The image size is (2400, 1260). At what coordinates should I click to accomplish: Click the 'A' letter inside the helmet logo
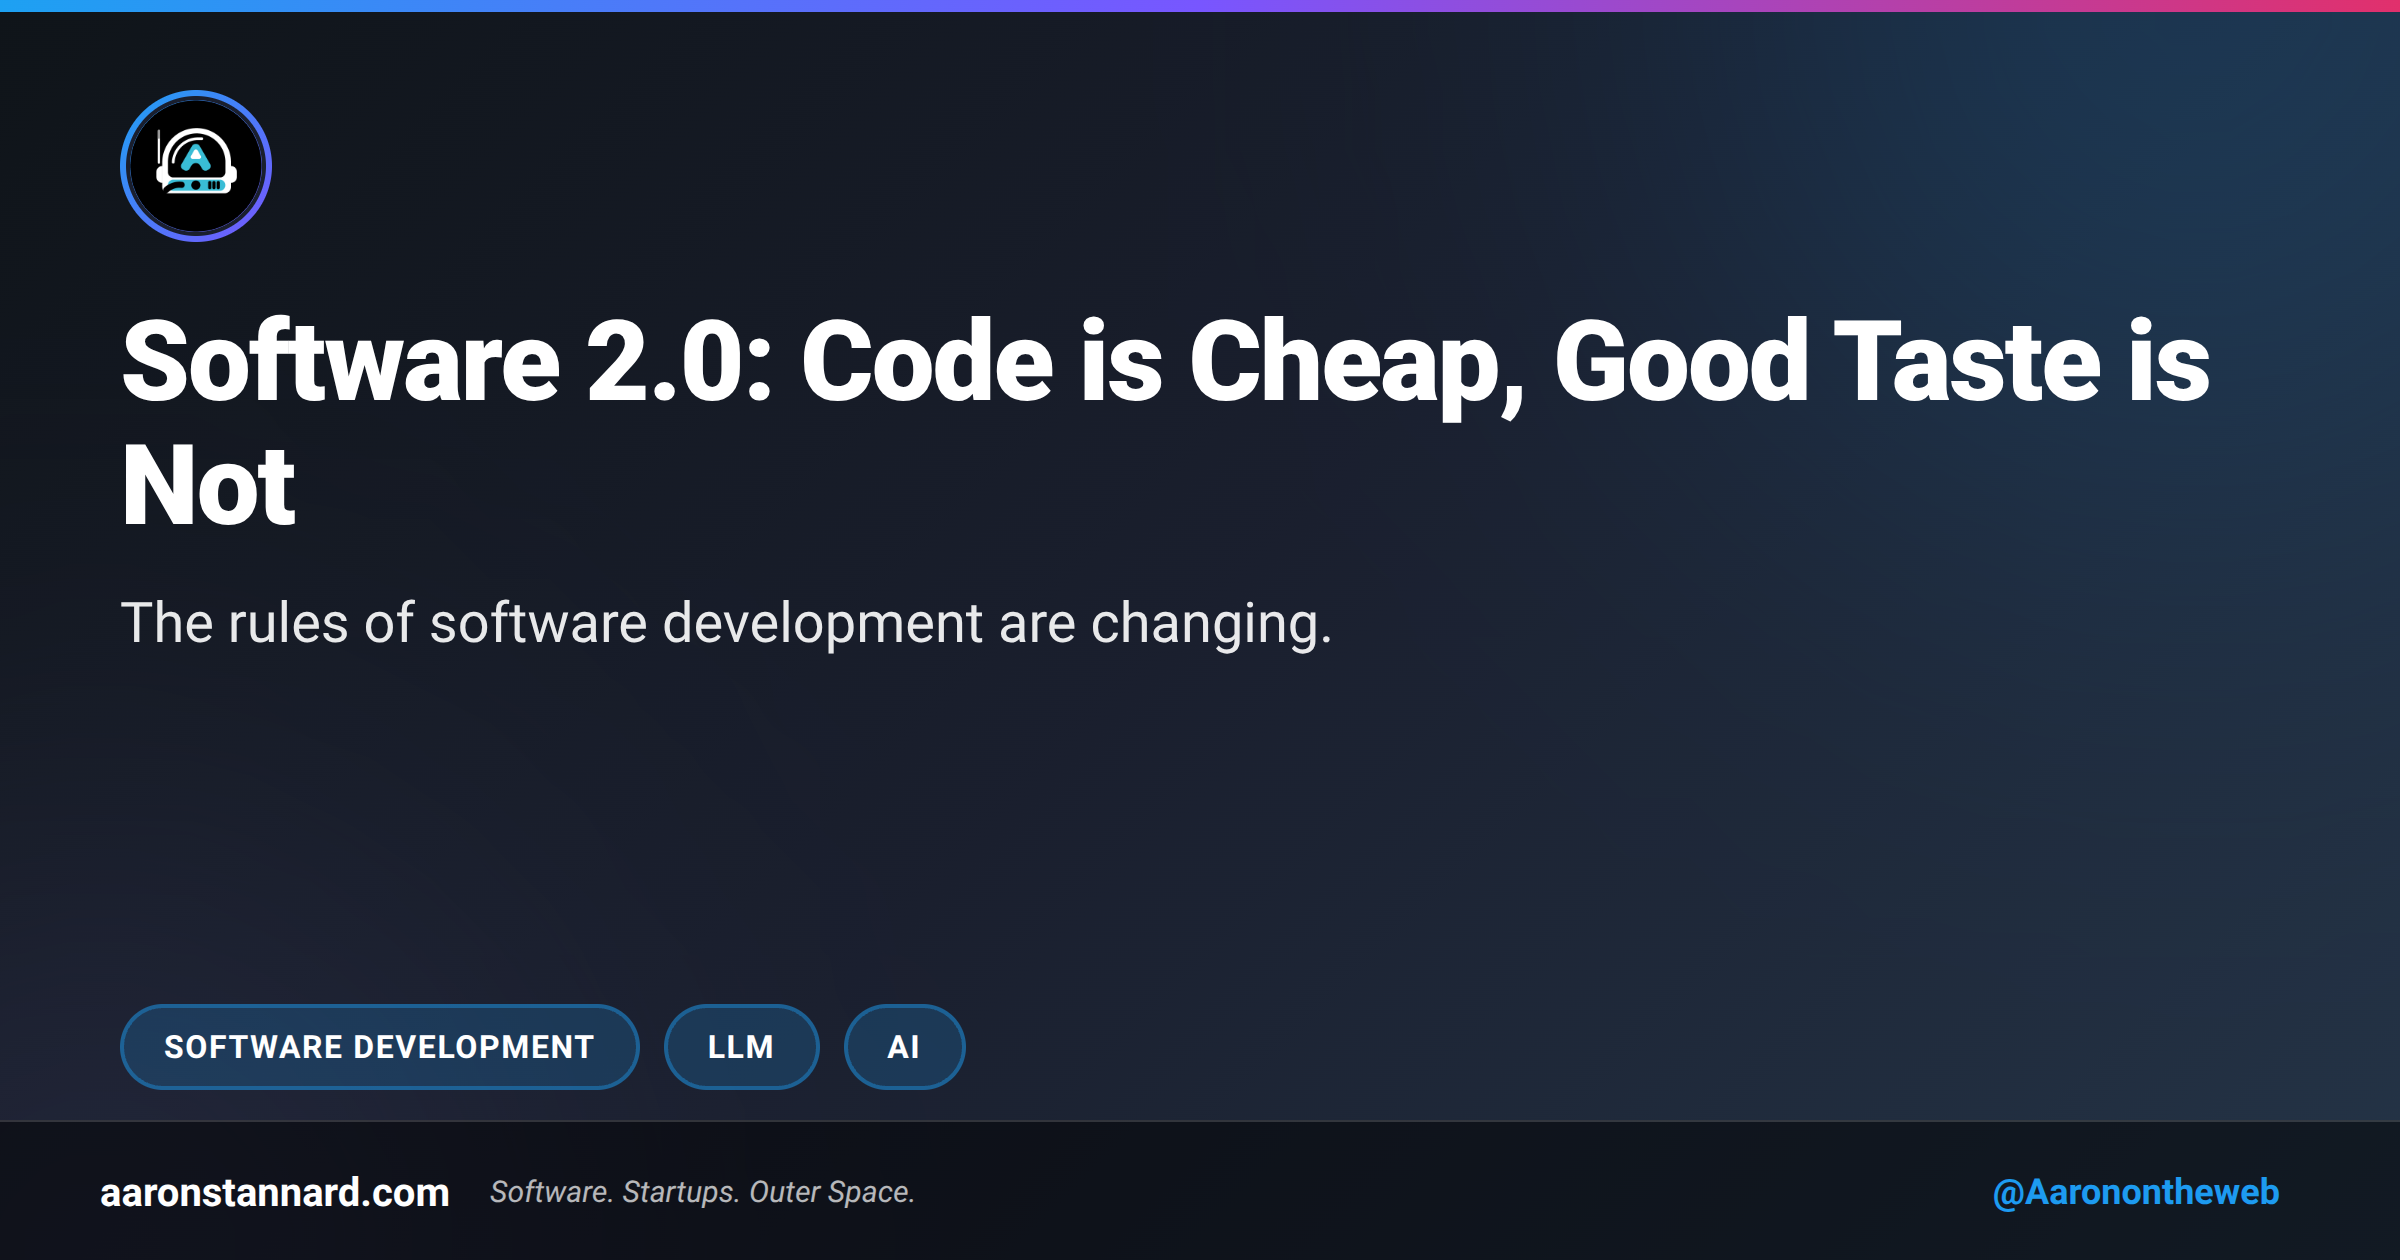point(196,158)
